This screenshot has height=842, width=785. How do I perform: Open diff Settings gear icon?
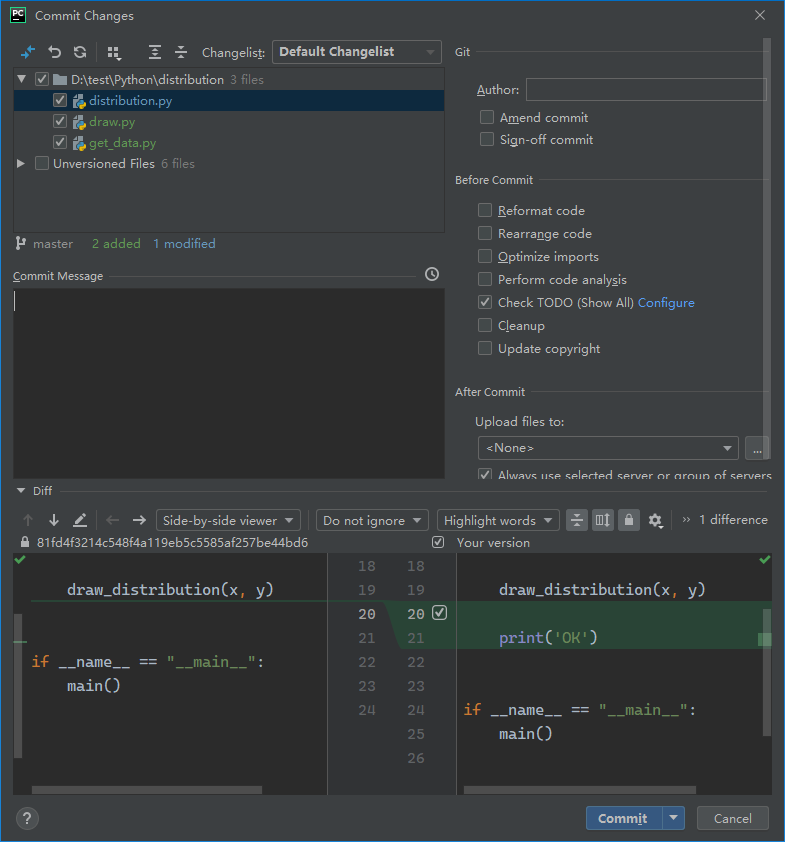(x=655, y=520)
